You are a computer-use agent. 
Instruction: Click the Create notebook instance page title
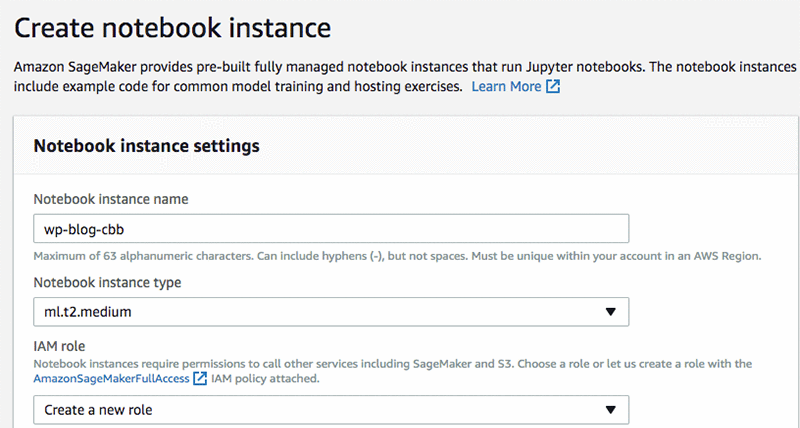click(x=172, y=27)
